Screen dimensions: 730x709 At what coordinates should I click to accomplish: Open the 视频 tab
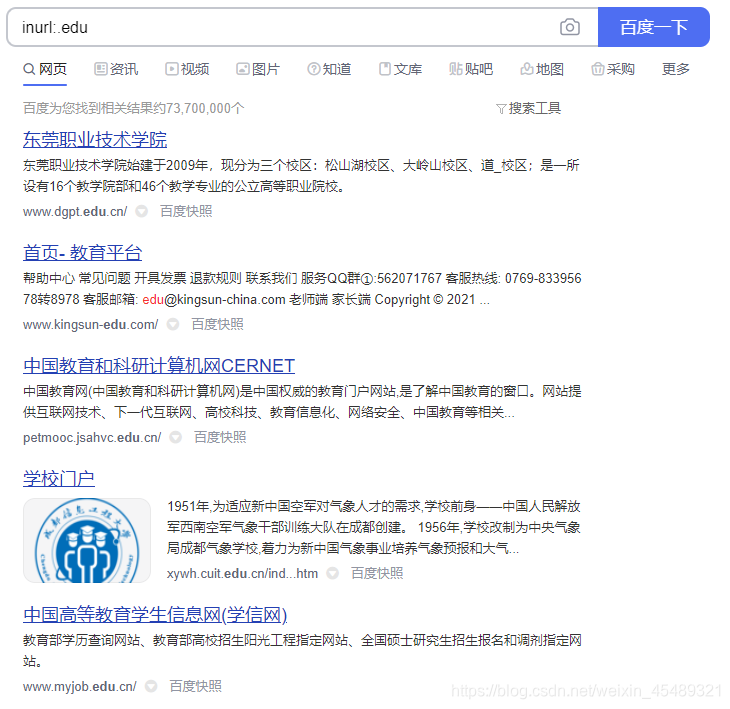187,69
